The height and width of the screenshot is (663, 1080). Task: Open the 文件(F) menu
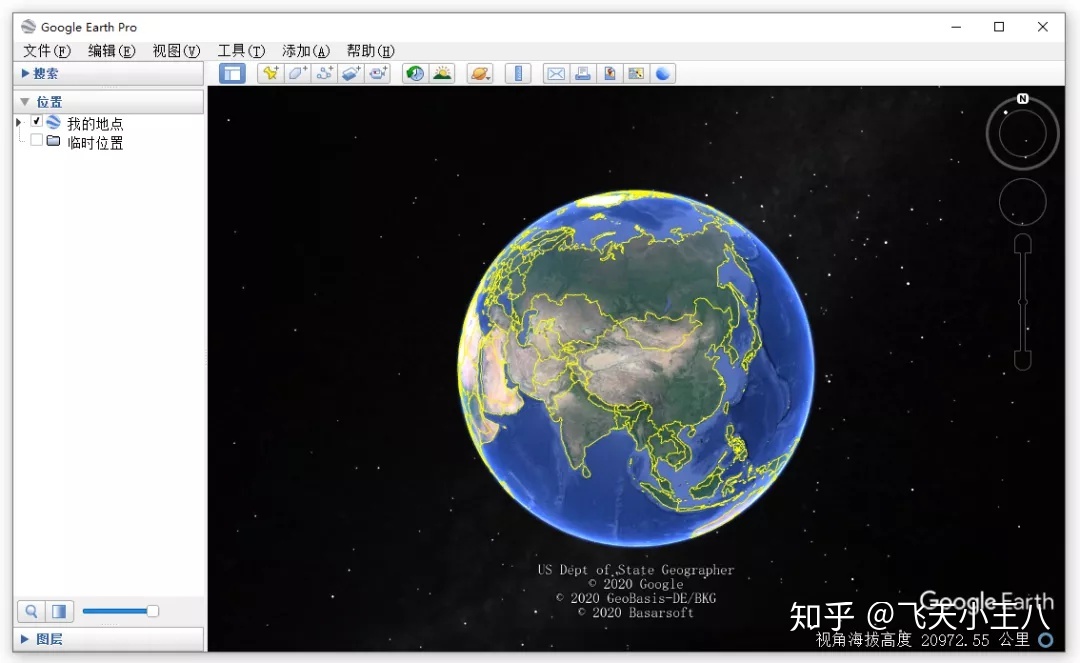[x=46, y=51]
